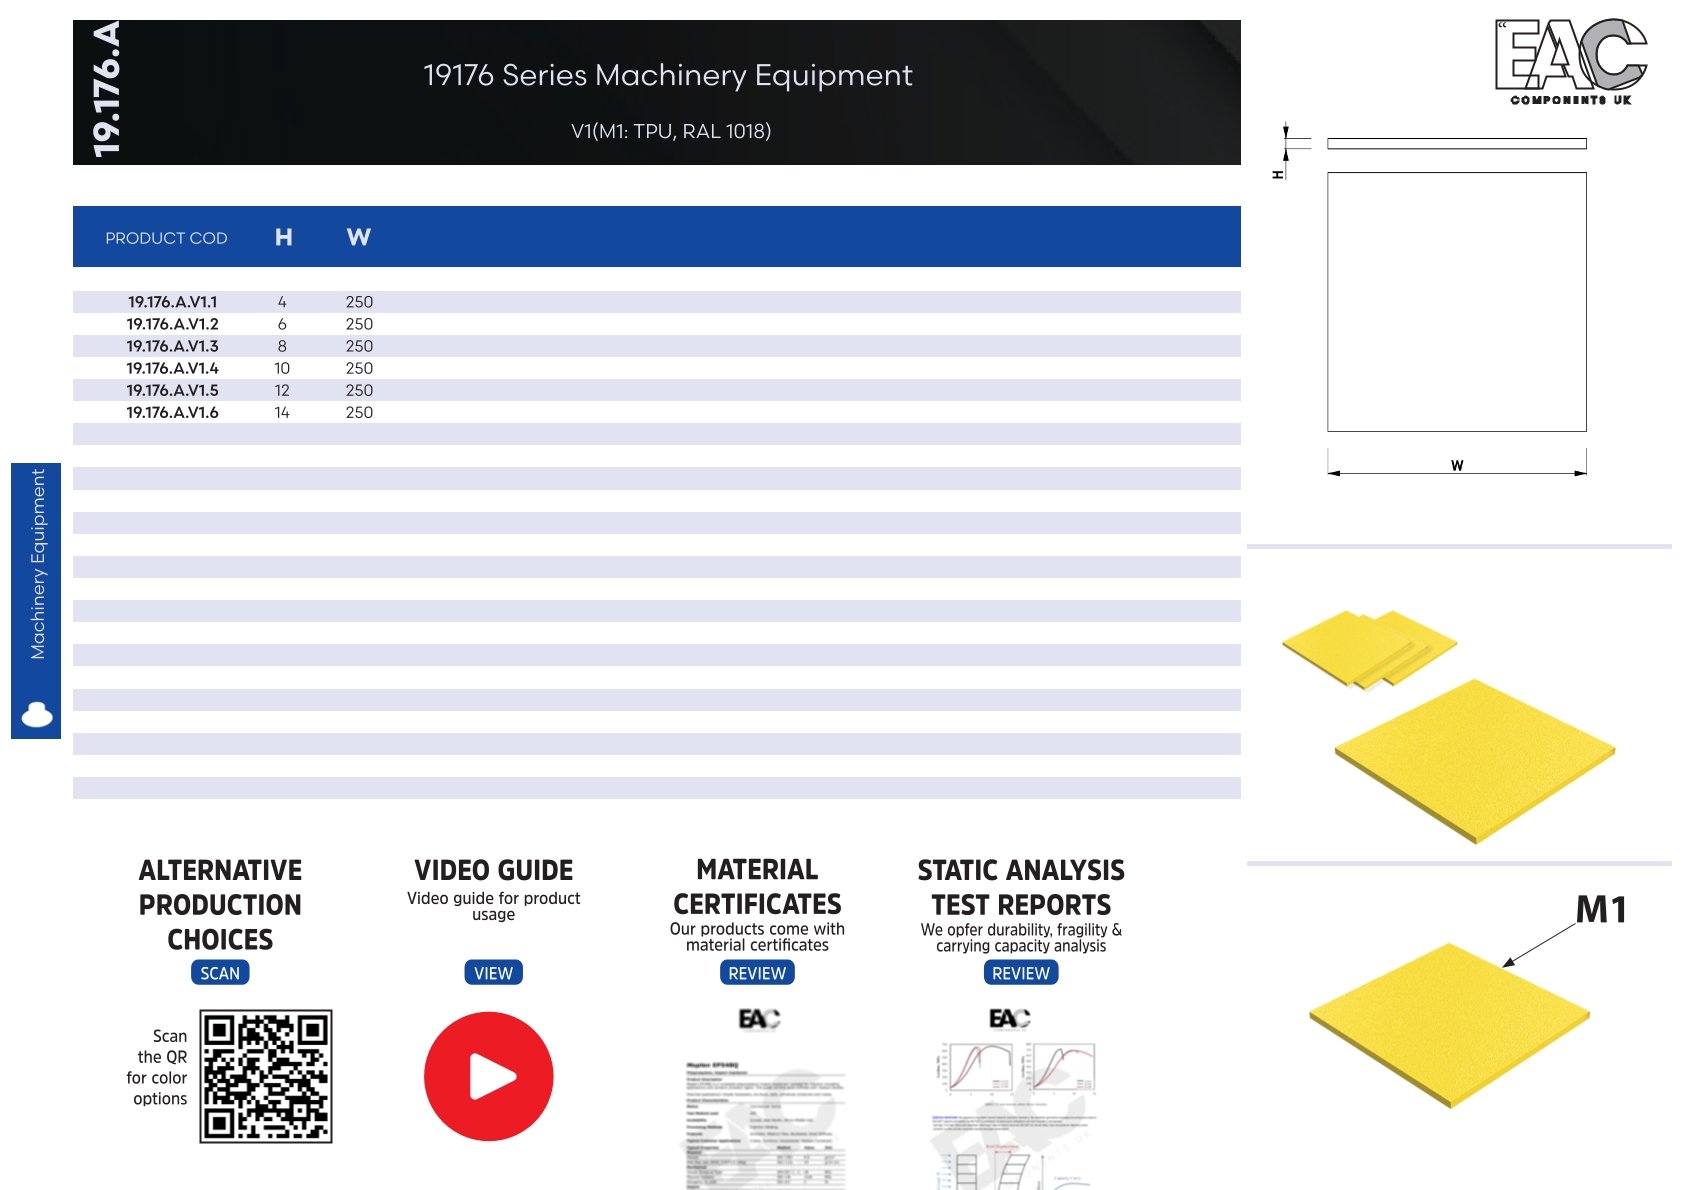The height and width of the screenshot is (1190, 1683).
Task: Click the M1 material label
Action: tap(1601, 910)
